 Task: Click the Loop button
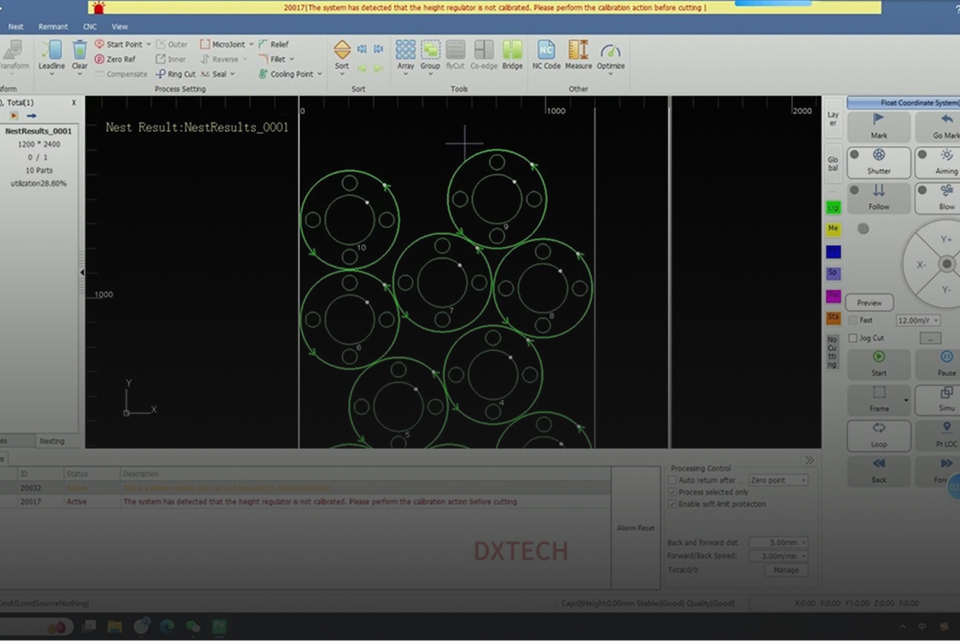tap(879, 435)
